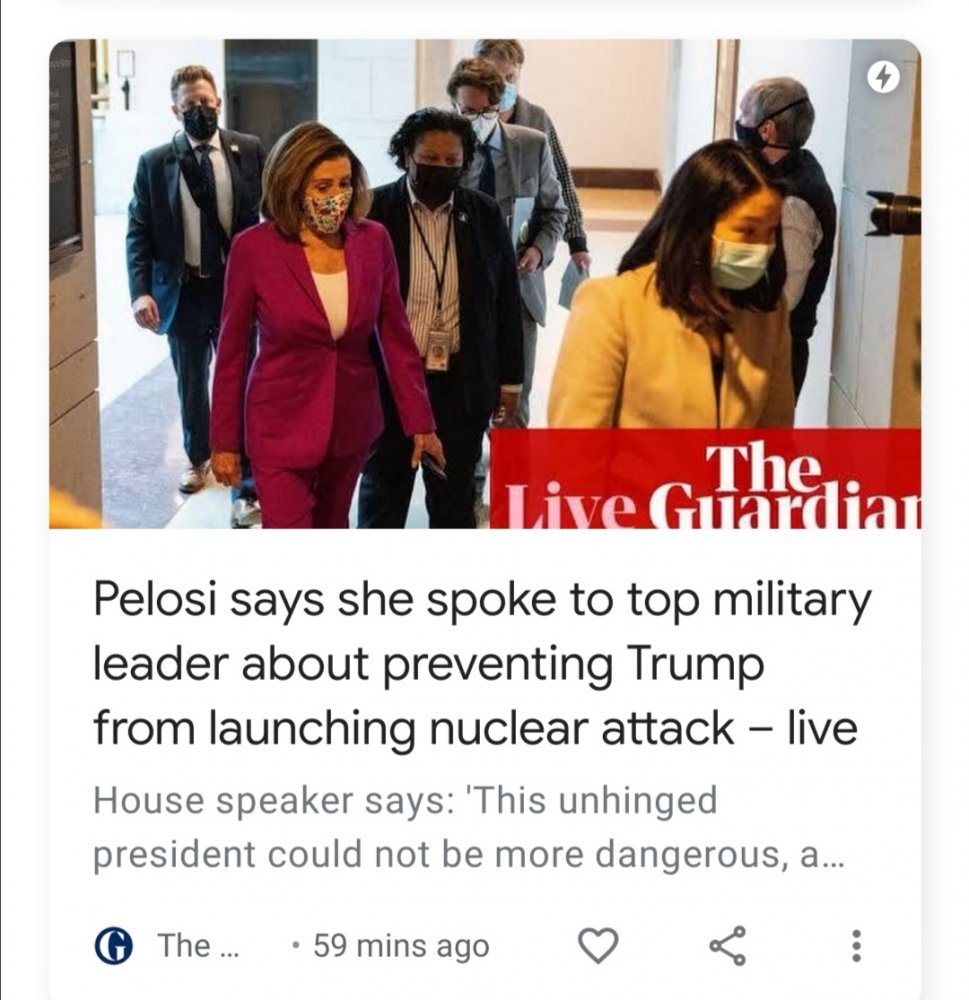Like the article with the heart icon

coord(598,945)
